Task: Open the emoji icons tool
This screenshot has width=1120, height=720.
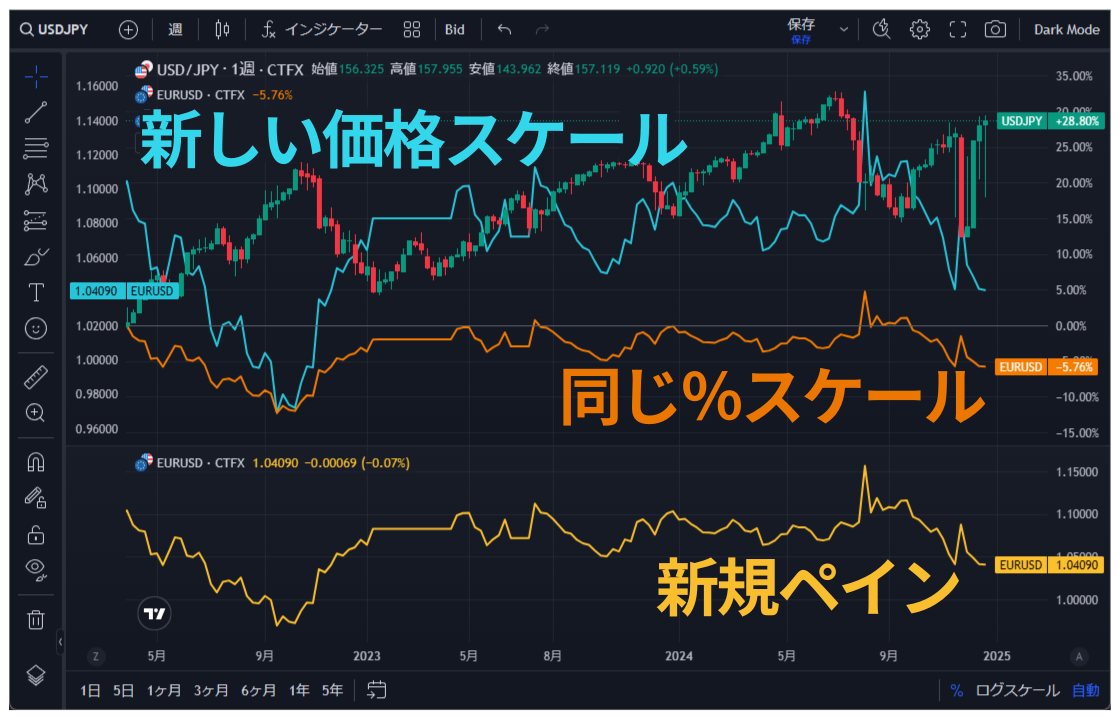Action: coord(36,328)
